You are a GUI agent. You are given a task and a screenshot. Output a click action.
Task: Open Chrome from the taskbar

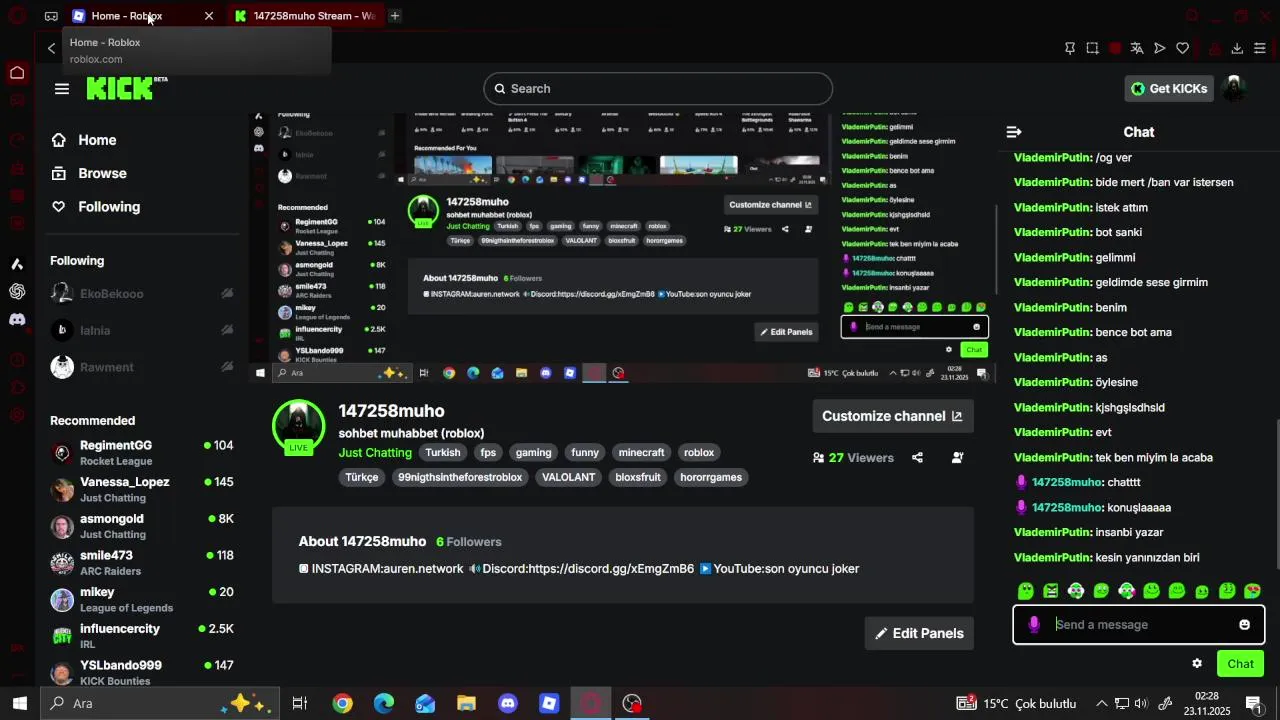tap(343, 704)
